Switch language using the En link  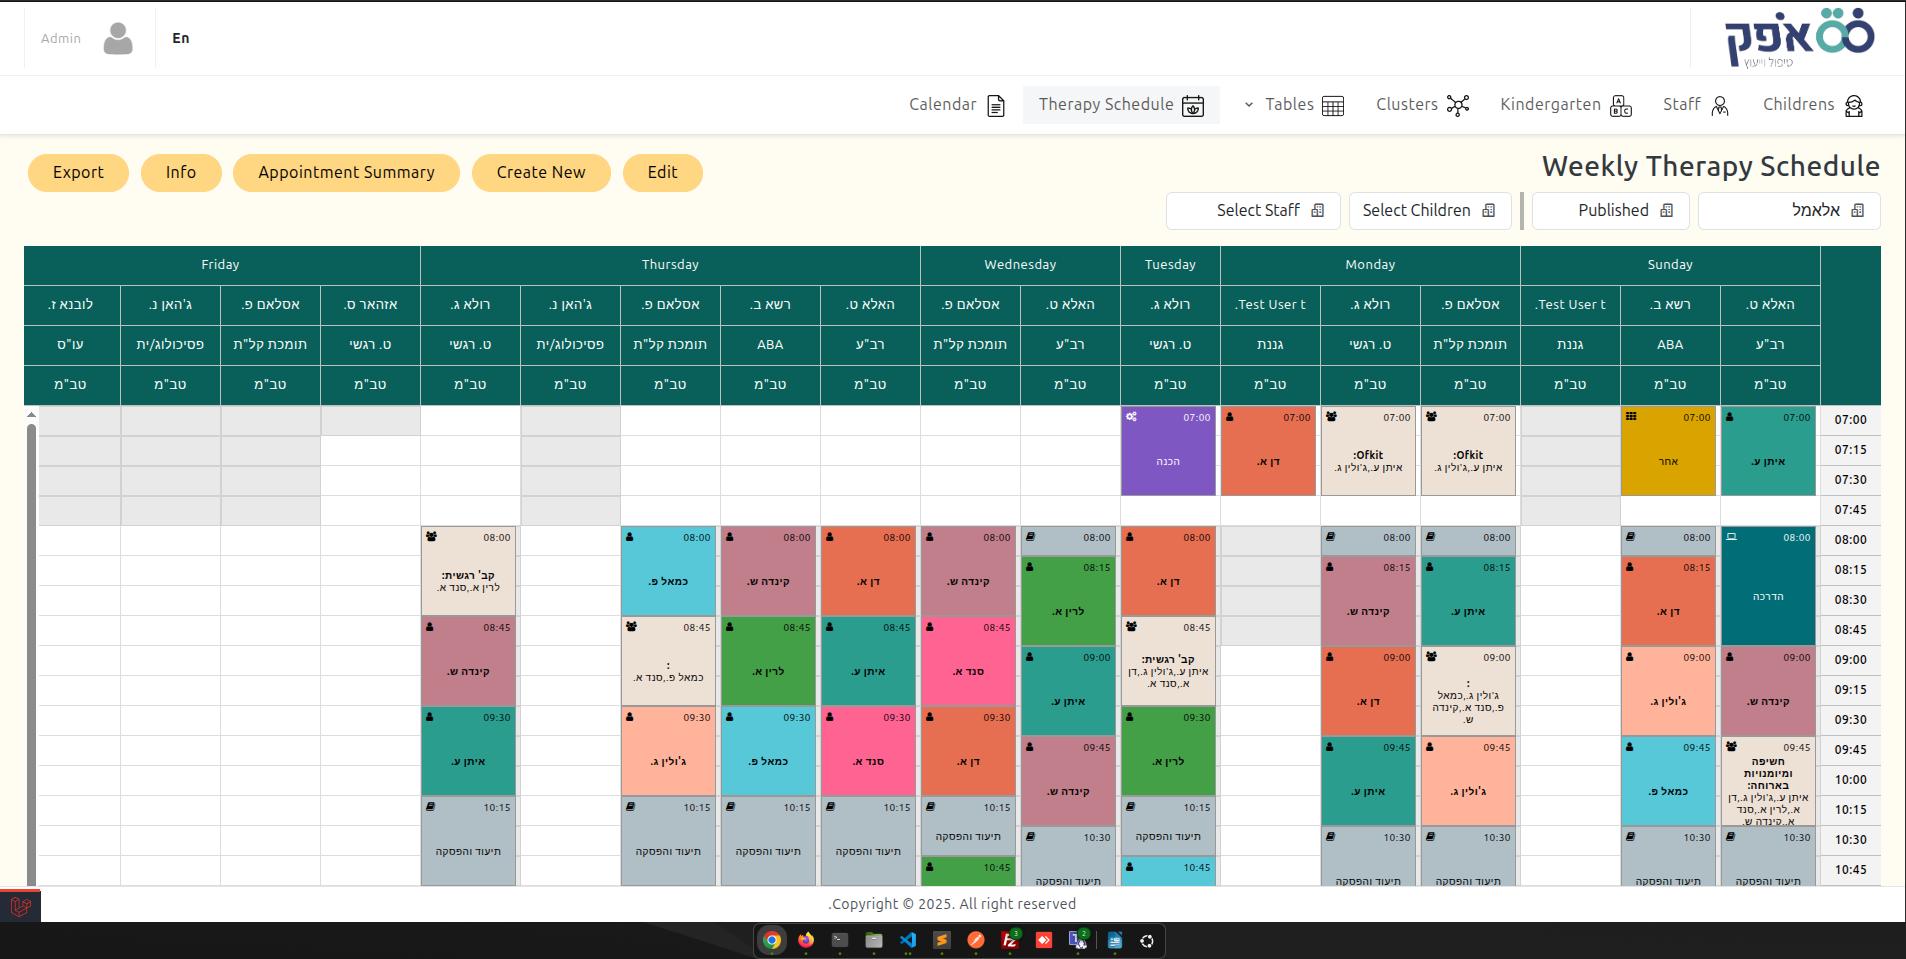tap(181, 38)
